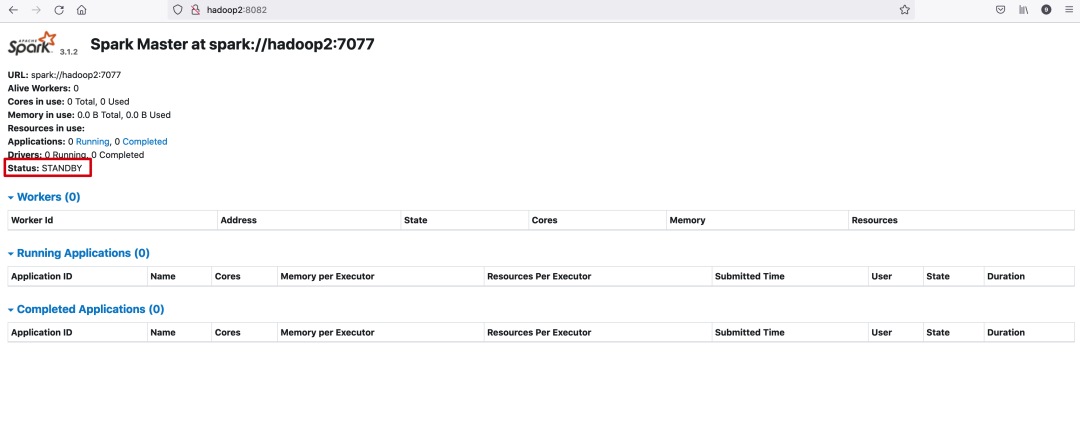1080x444 pixels.
Task: Open the Running applications link
Action: coord(92,141)
